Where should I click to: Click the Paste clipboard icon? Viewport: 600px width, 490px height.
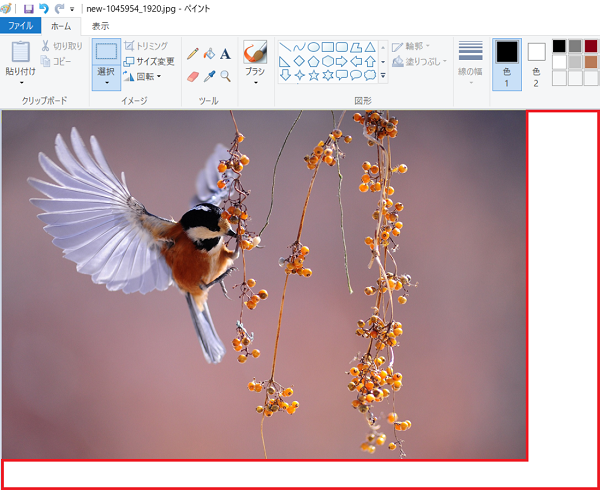(x=21, y=52)
